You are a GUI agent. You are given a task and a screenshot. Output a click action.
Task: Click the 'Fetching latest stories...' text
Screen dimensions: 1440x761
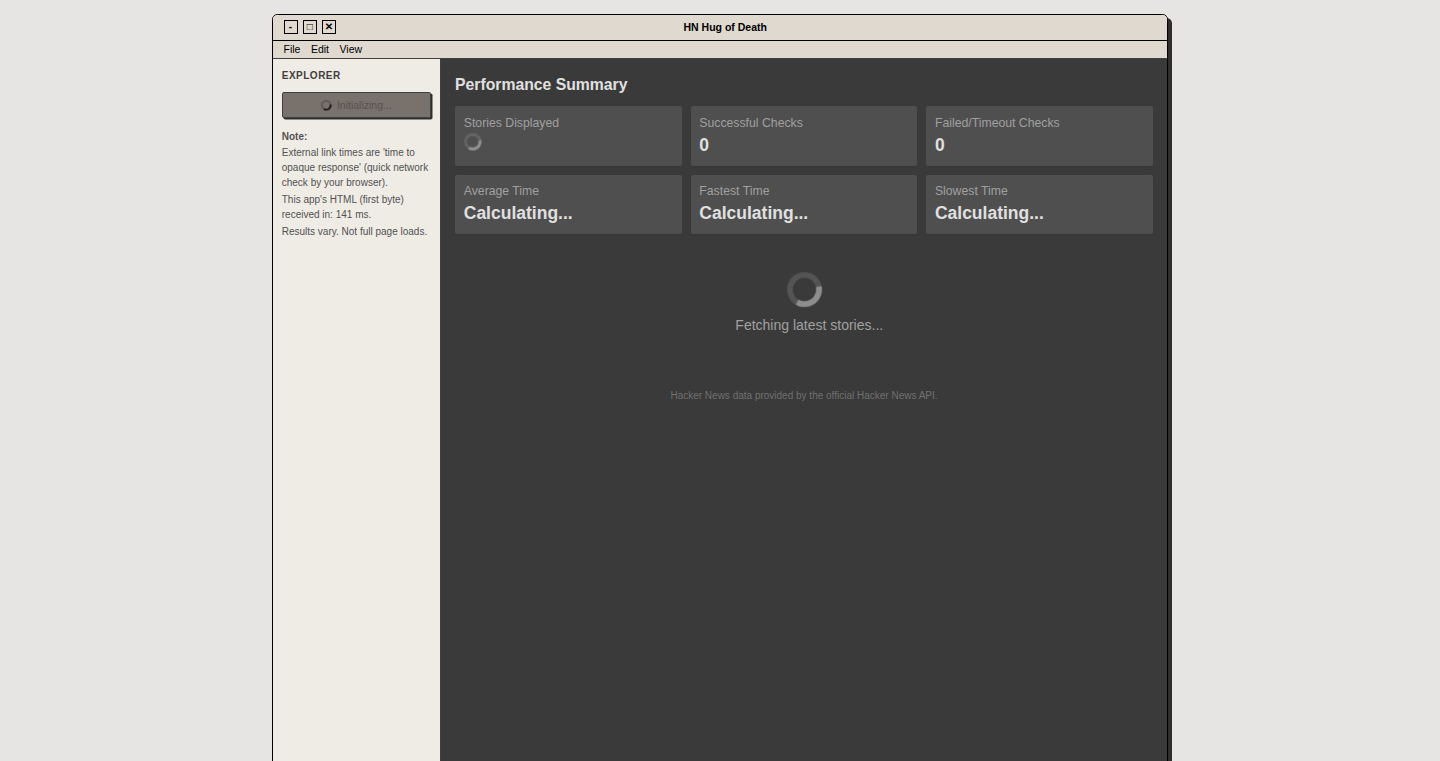click(x=809, y=325)
